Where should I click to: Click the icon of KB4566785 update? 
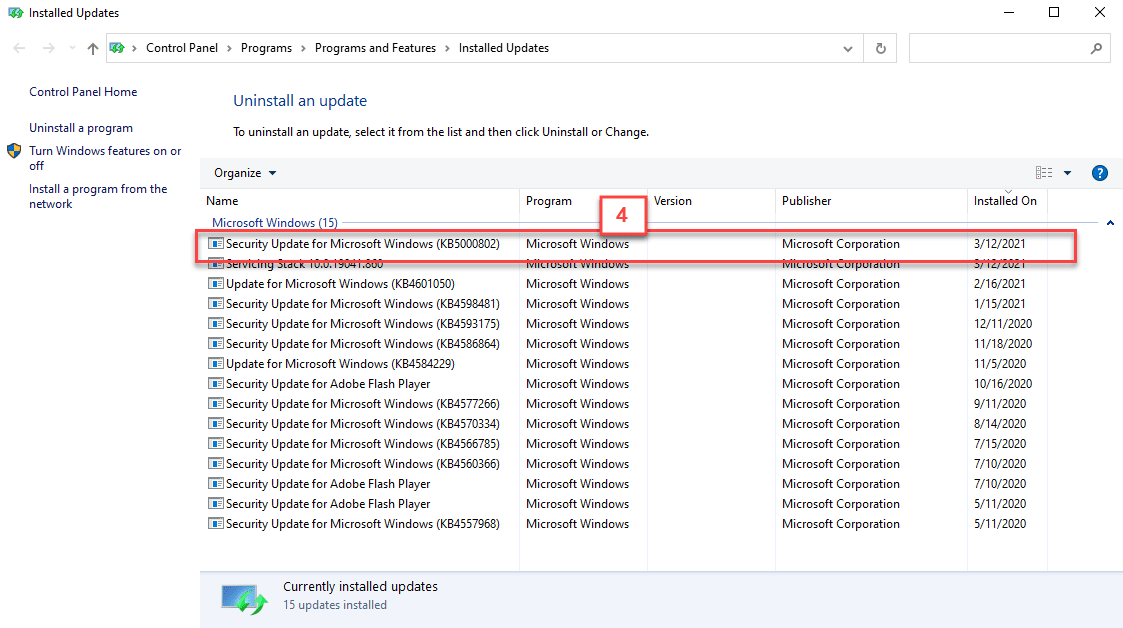tap(216, 444)
